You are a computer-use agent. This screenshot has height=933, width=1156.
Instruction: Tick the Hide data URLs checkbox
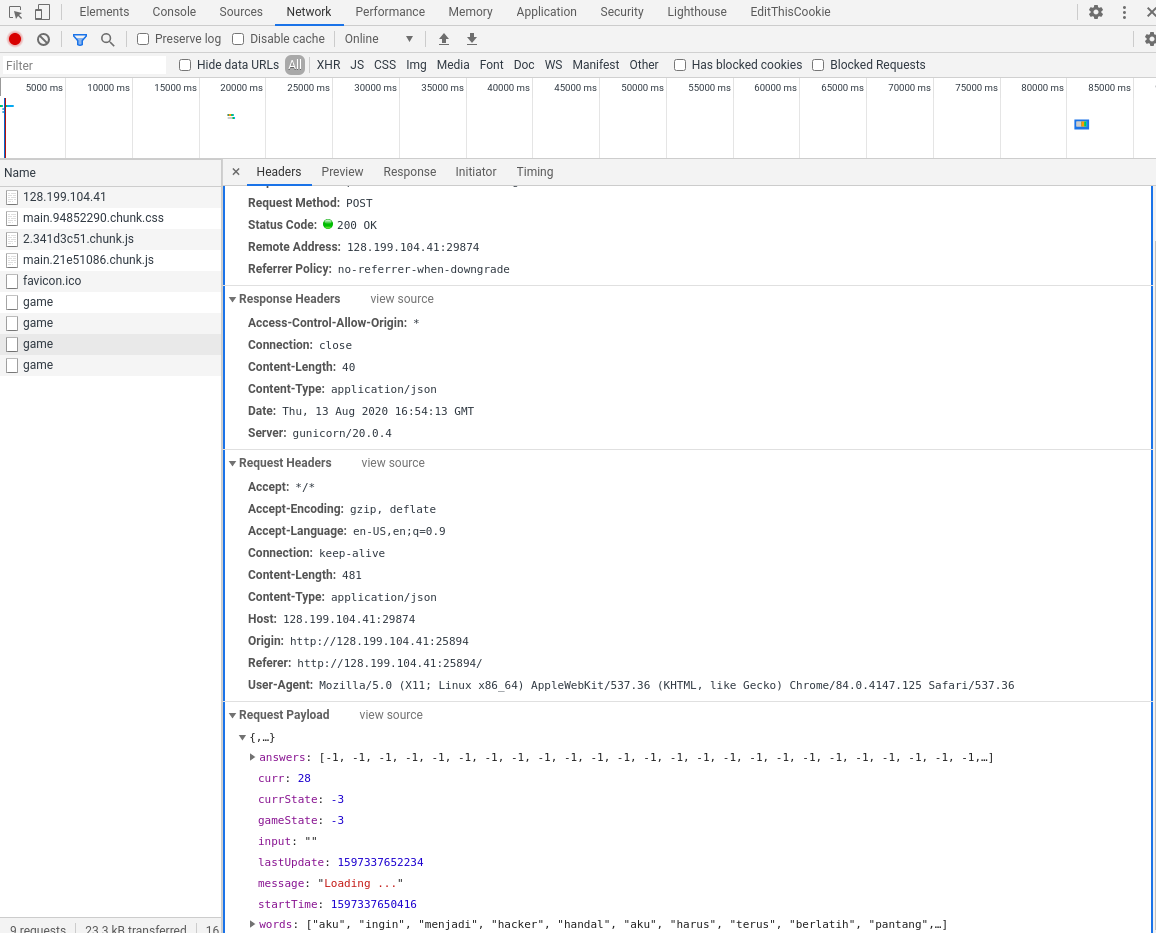click(x=185, y=65)
